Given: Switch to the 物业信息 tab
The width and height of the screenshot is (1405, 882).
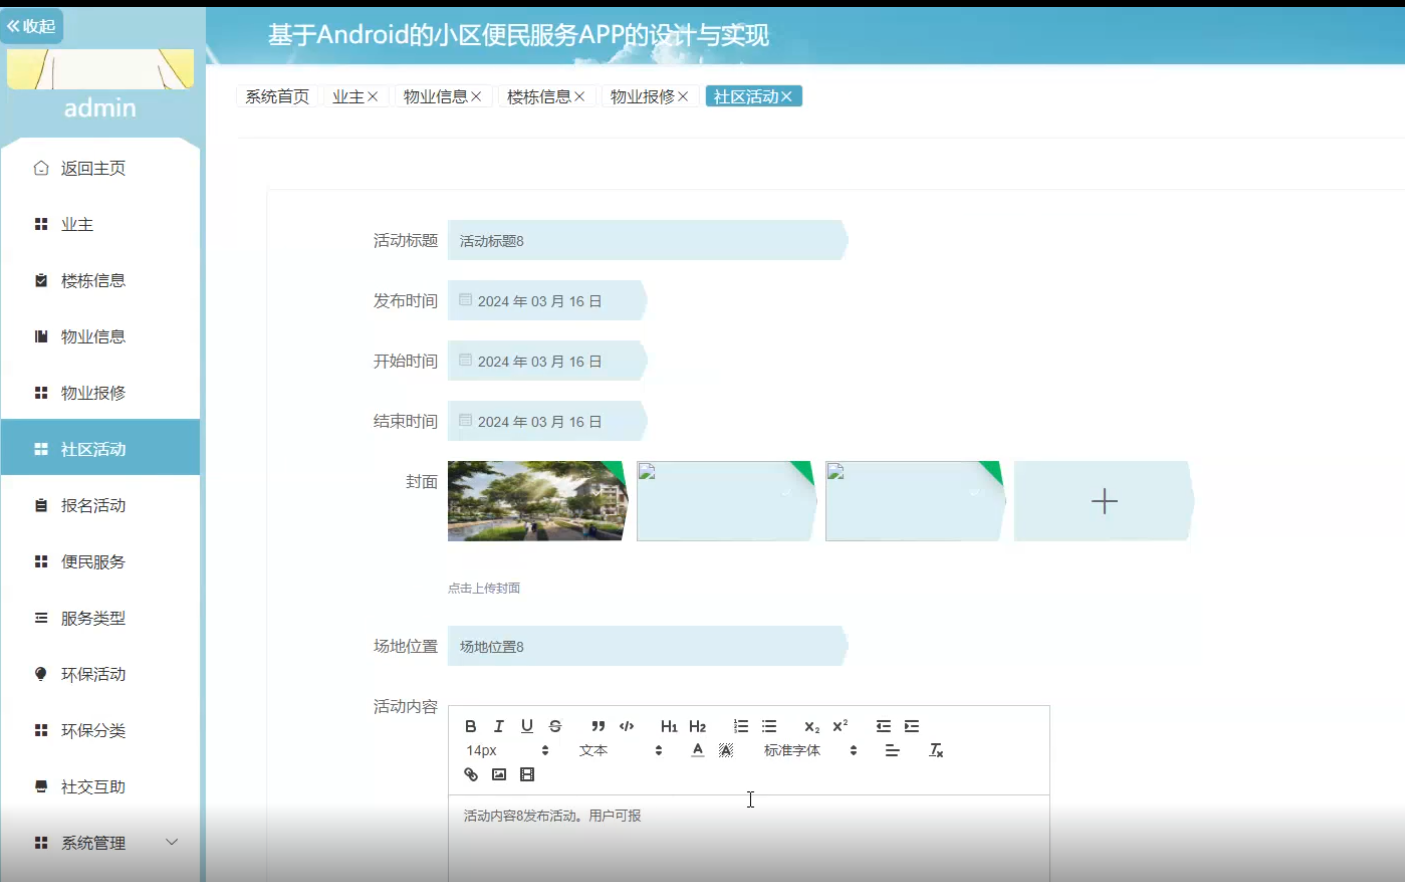Looking at the screenshot, I should click(435, 96).
